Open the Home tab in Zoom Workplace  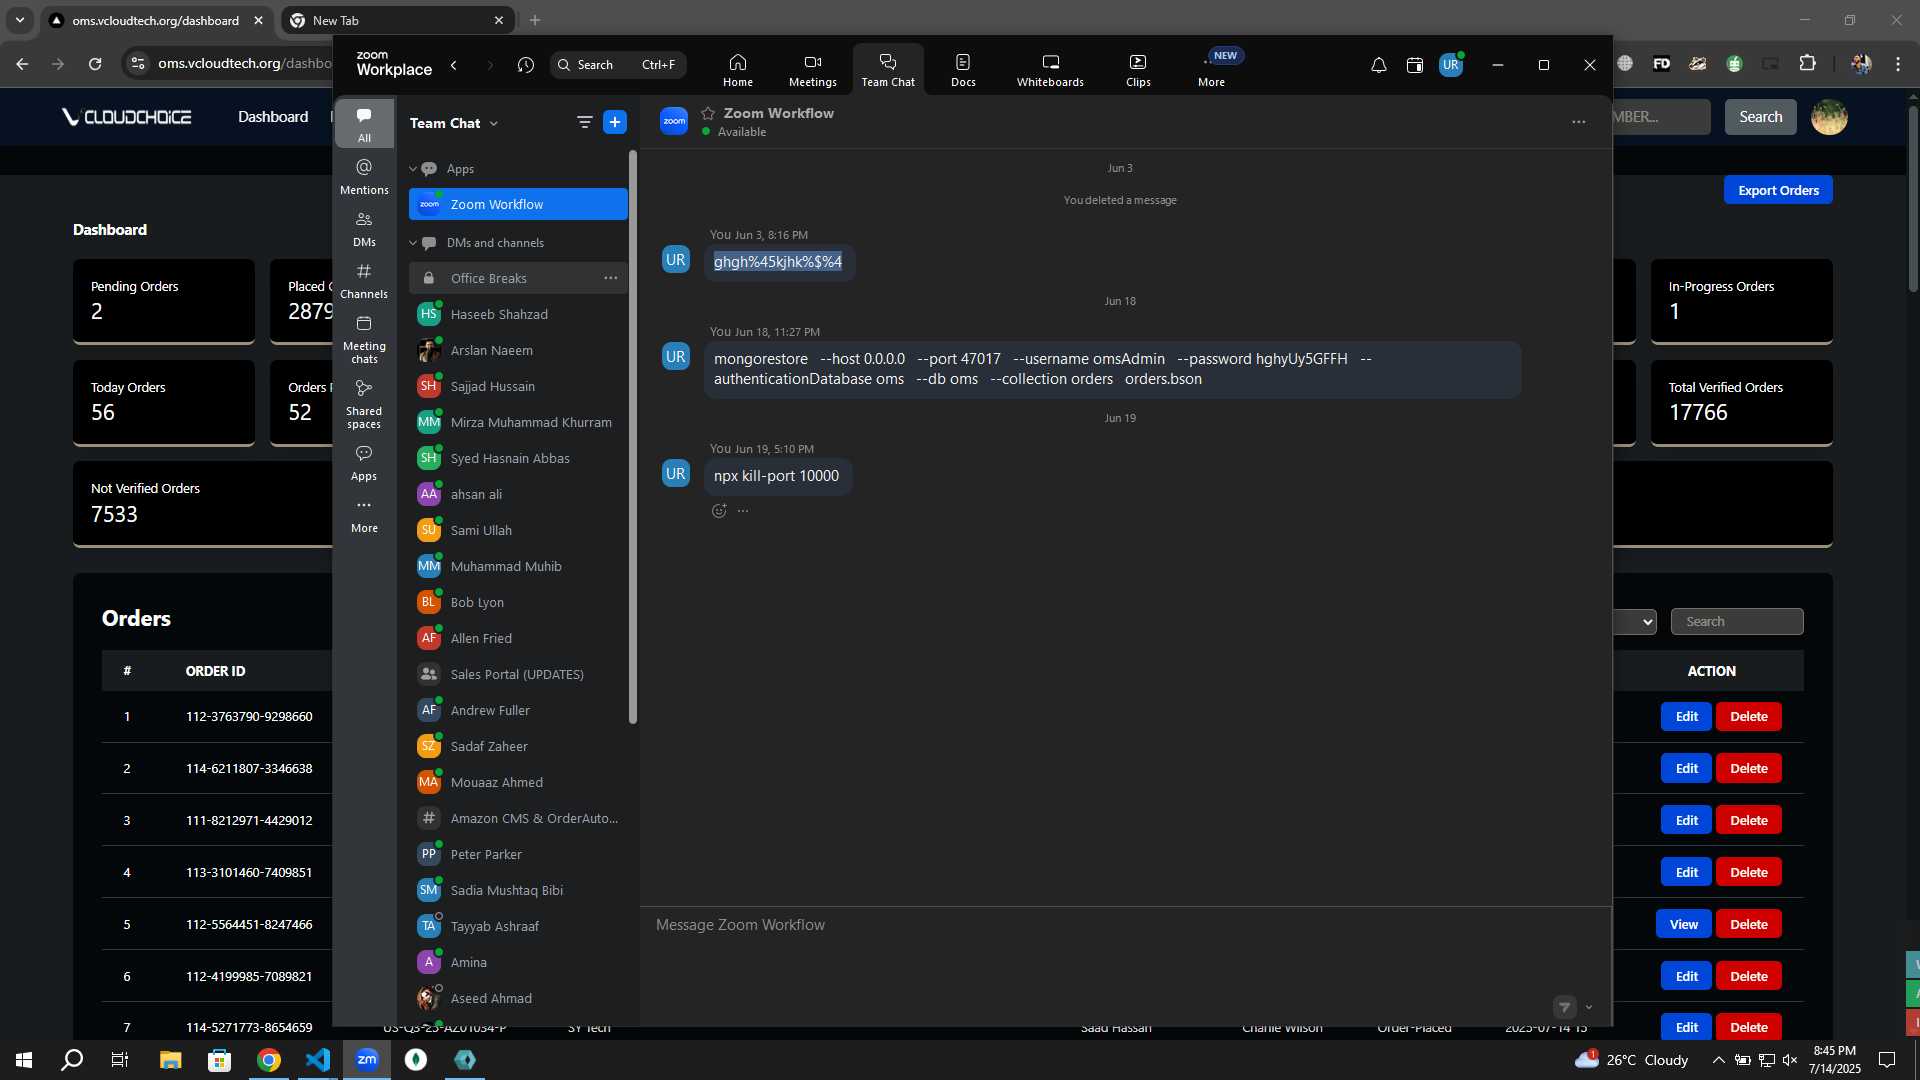(x=737, y=69)
